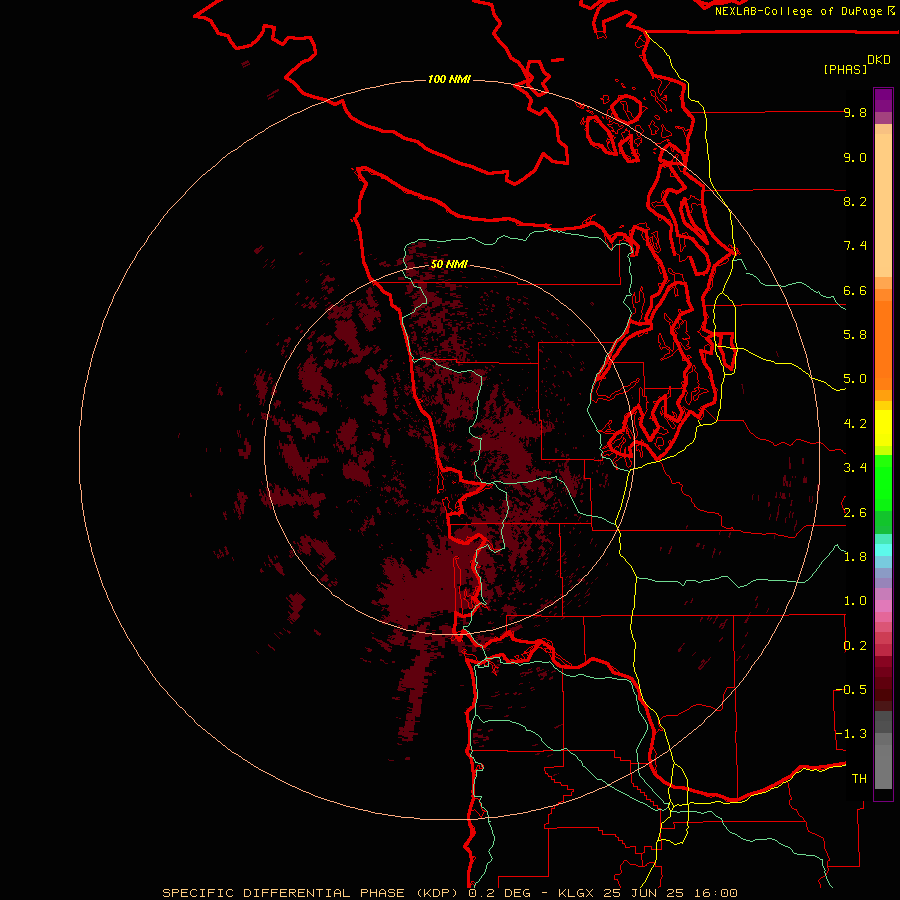Click the [PHAS] legend label
This screenshot has height=900, width=900.
[844, 70]
